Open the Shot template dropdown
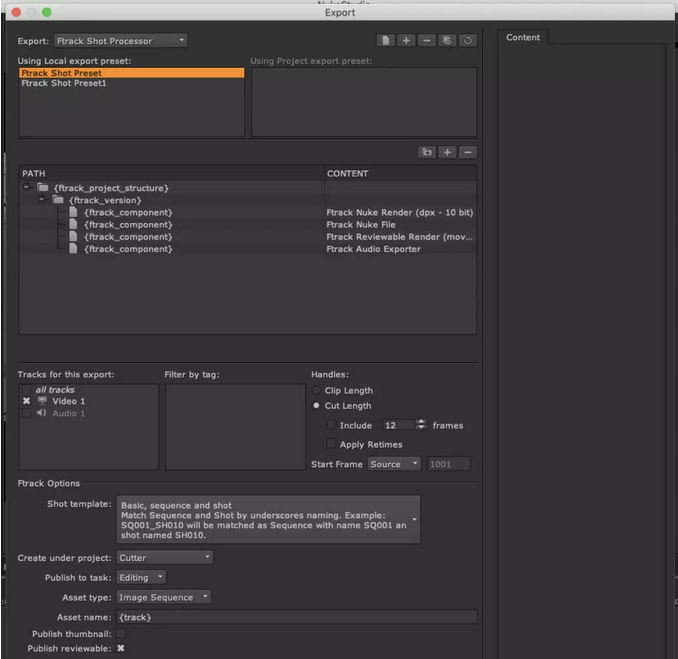678x659 pixels. click(268, 519)
